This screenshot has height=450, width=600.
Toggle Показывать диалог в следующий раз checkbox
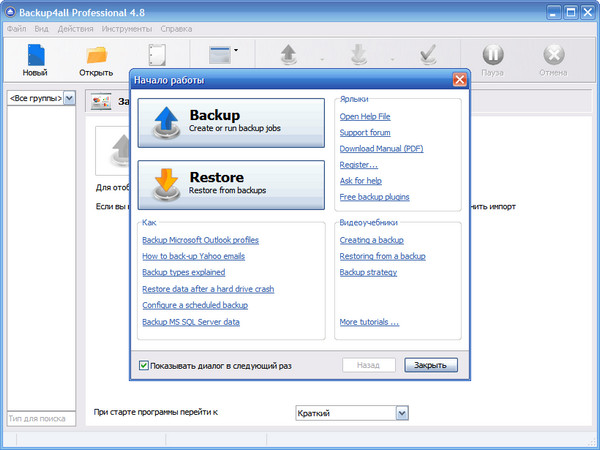[x=144, y=365]
